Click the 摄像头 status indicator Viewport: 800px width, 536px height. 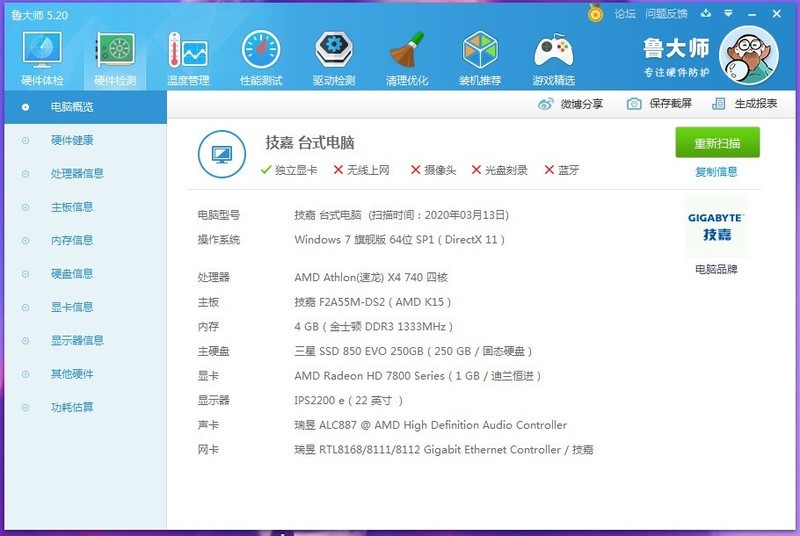tap(434, 170)
